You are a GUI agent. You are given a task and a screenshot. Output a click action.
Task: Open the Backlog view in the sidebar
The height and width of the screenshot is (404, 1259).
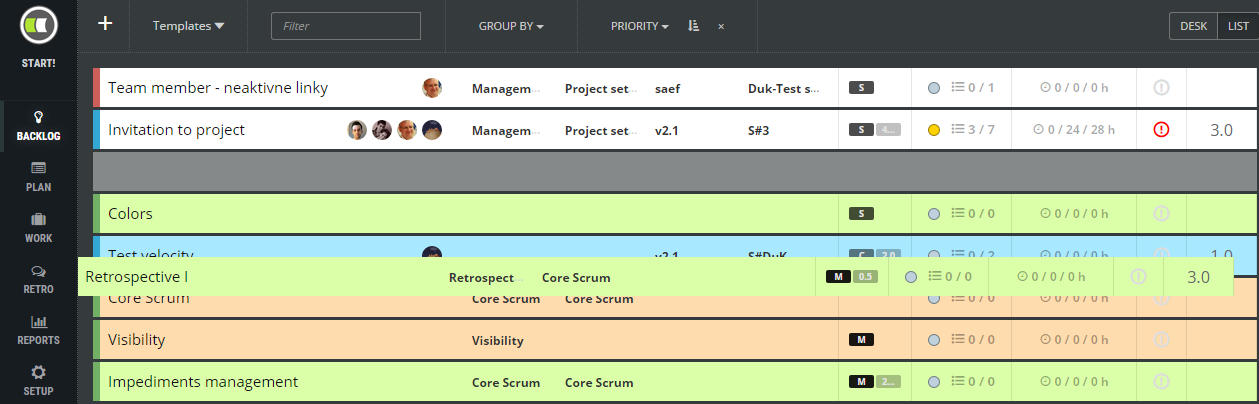tap(38, 125)
